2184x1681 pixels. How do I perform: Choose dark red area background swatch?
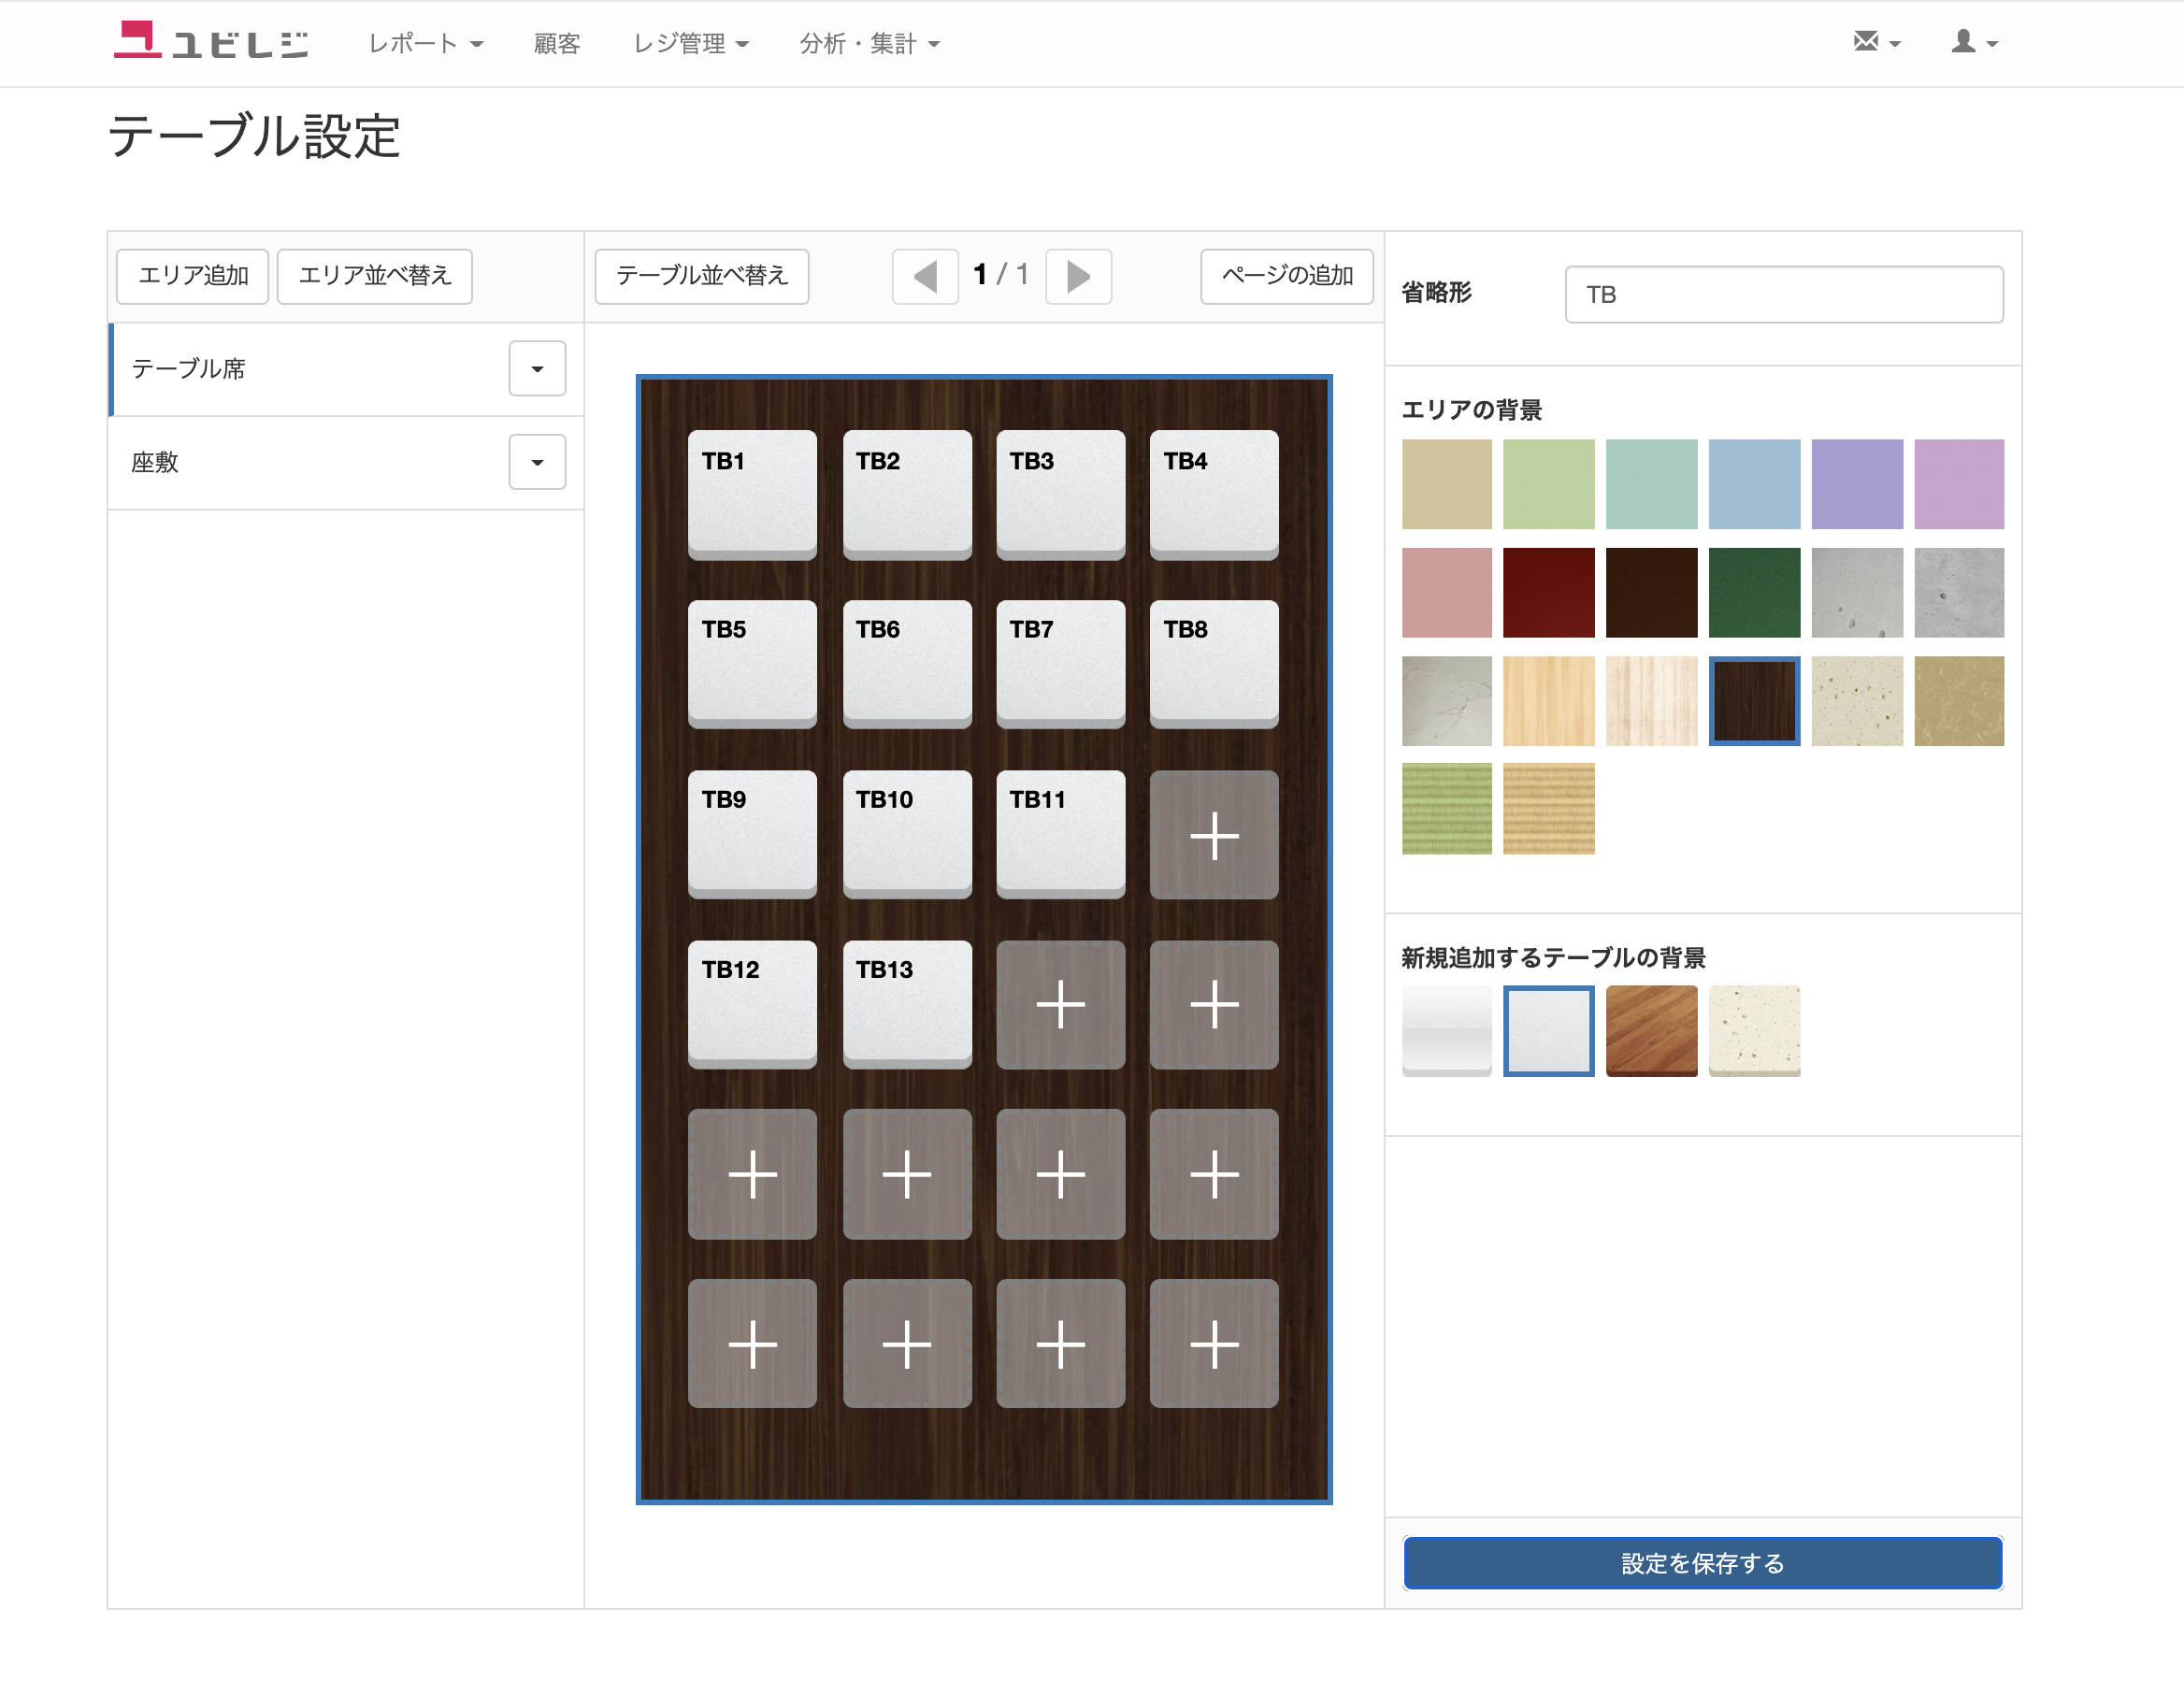click(1548, 592)
